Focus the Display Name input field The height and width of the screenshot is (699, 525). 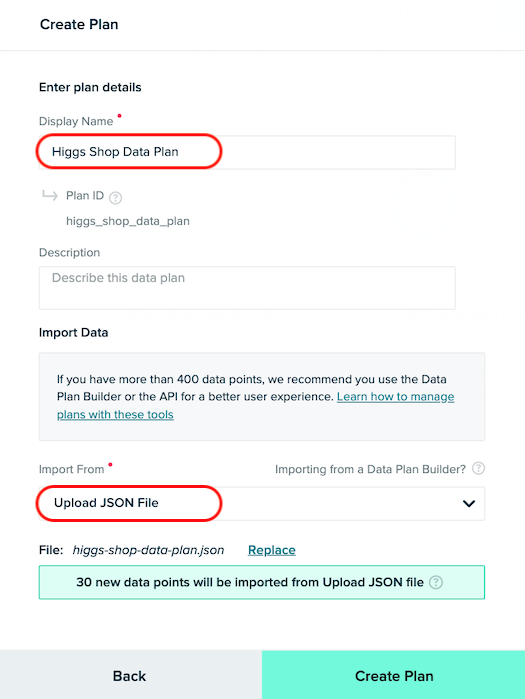coord(247,152)
